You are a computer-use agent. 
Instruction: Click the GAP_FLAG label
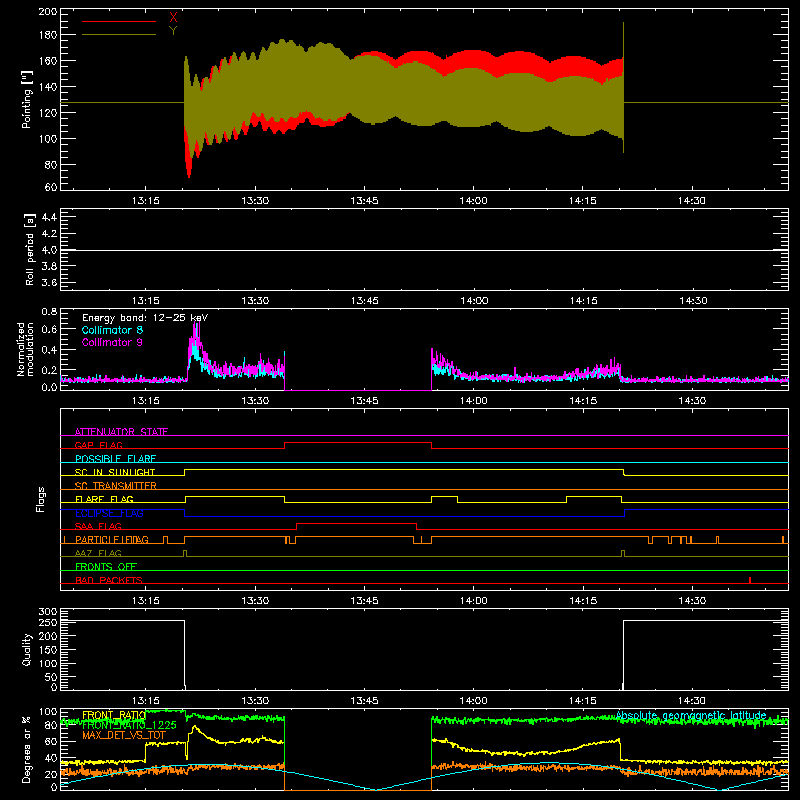(98, 445)
